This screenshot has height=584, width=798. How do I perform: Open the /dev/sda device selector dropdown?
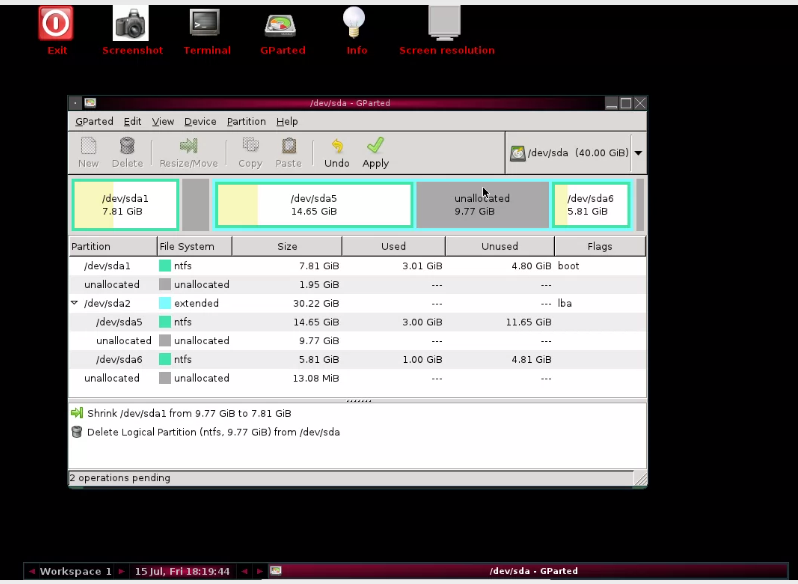638,153
